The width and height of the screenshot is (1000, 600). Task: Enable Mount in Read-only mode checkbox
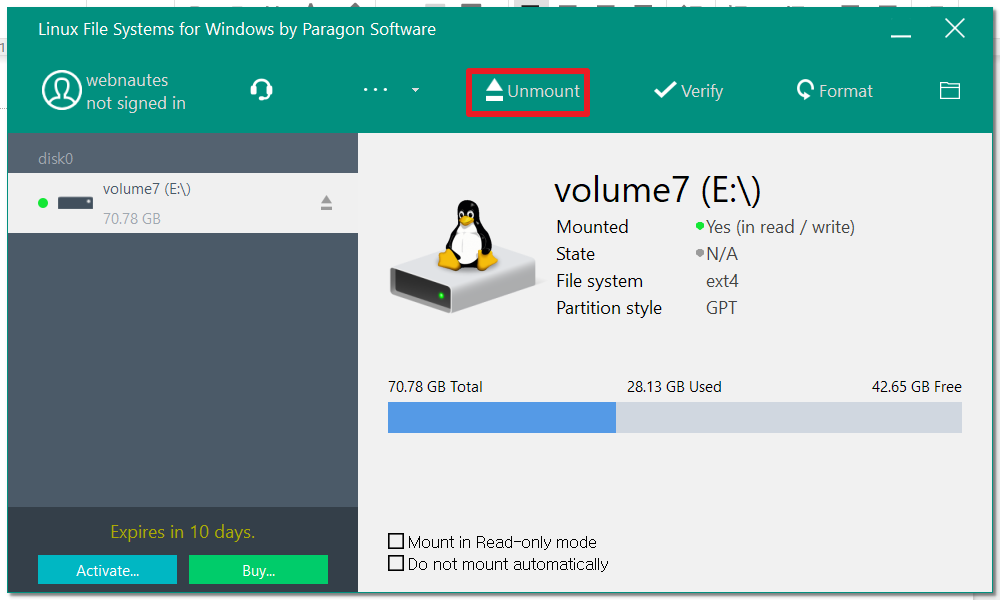click(x=396, y=541)
